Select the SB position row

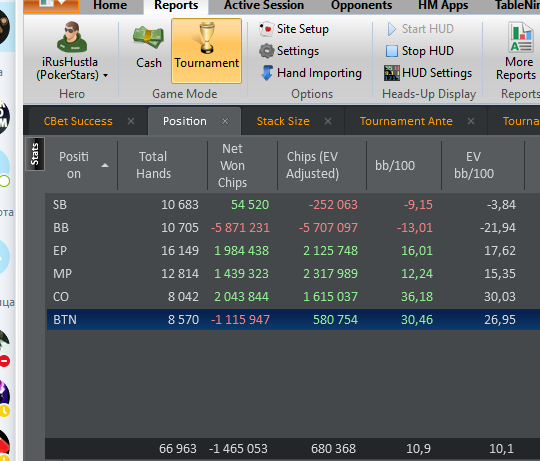point(293,205)
